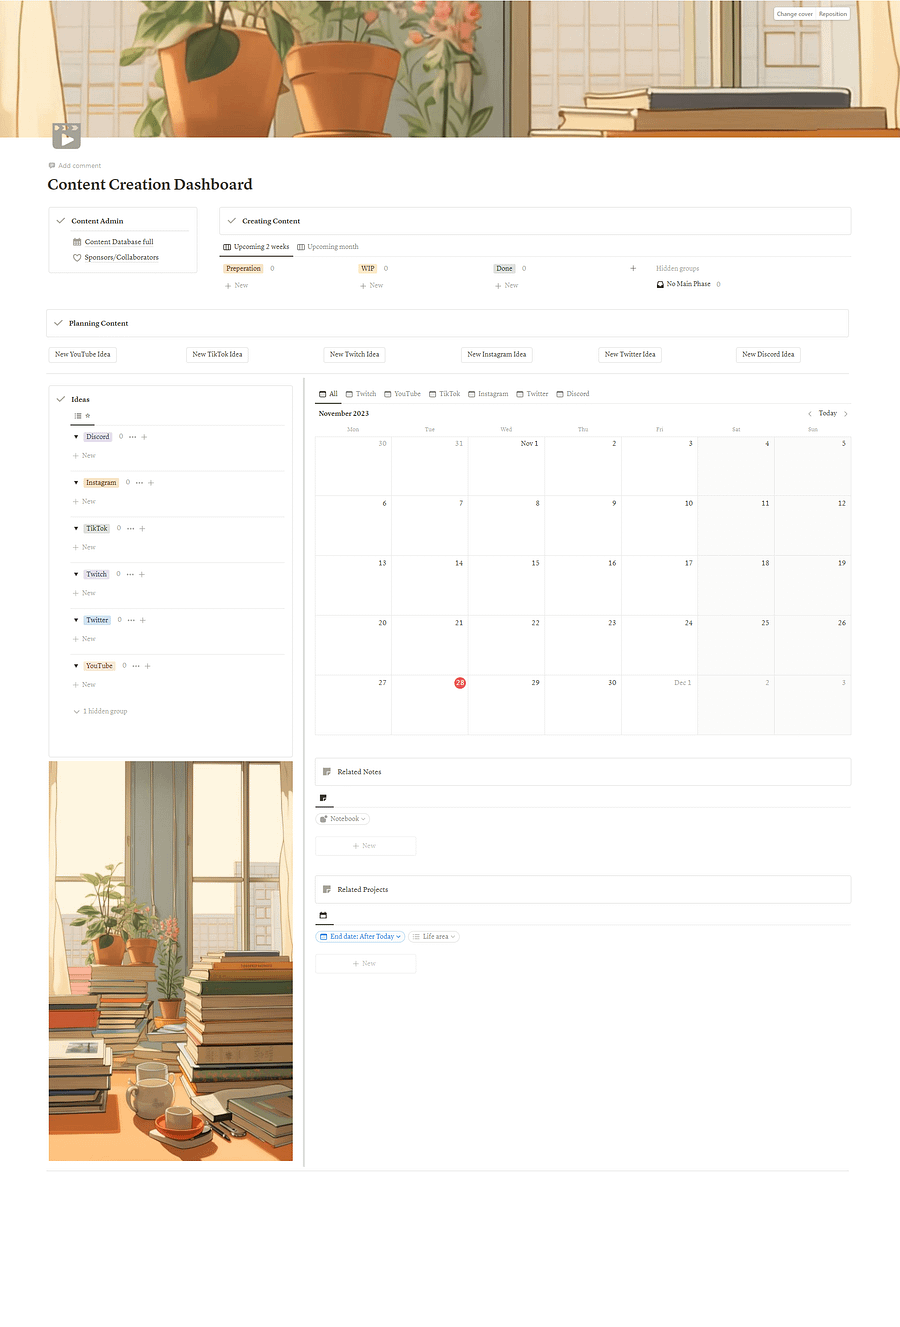
Task: Switch to Upcoming month tab
Action: (328, 247)
